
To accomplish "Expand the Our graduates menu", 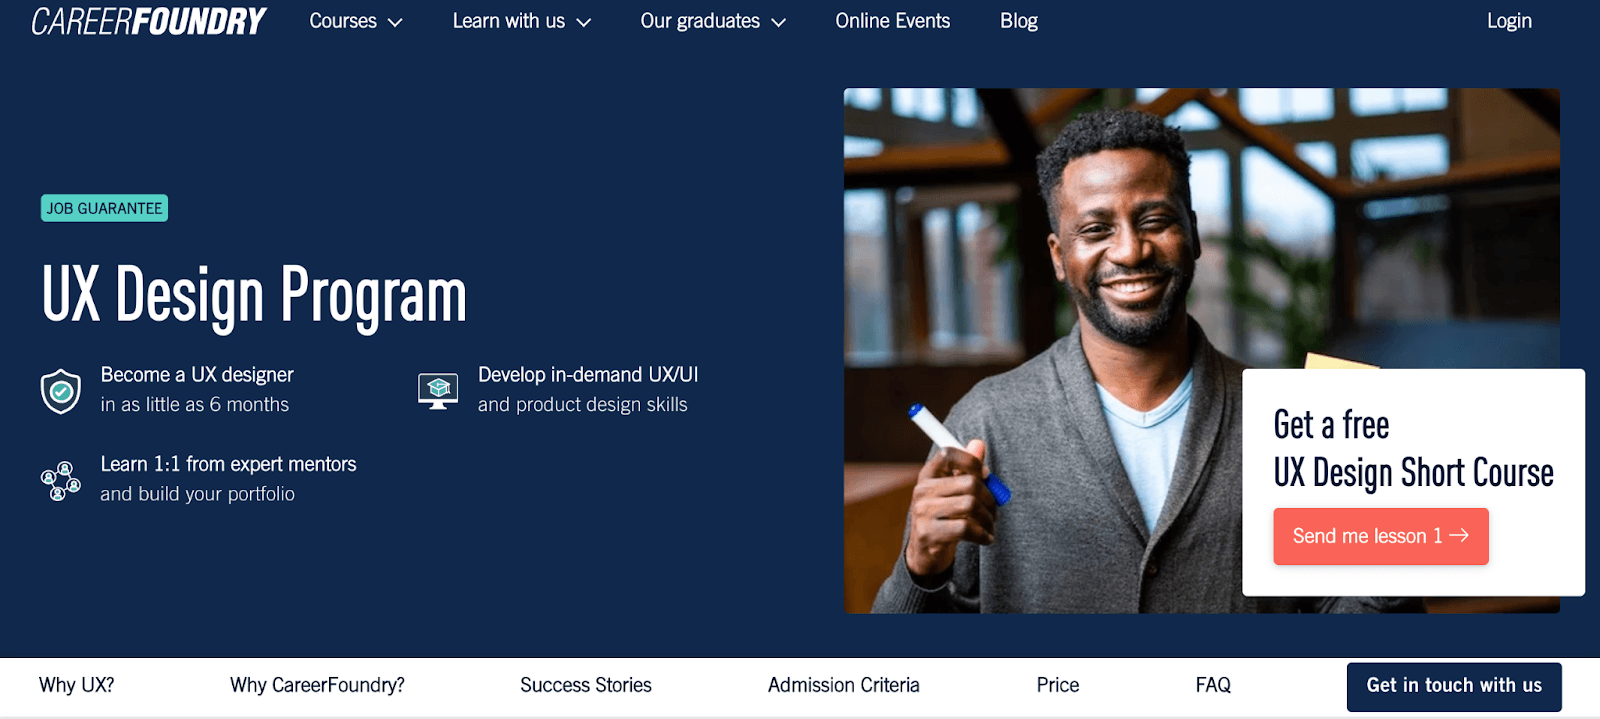I will (x=712, y=21).
